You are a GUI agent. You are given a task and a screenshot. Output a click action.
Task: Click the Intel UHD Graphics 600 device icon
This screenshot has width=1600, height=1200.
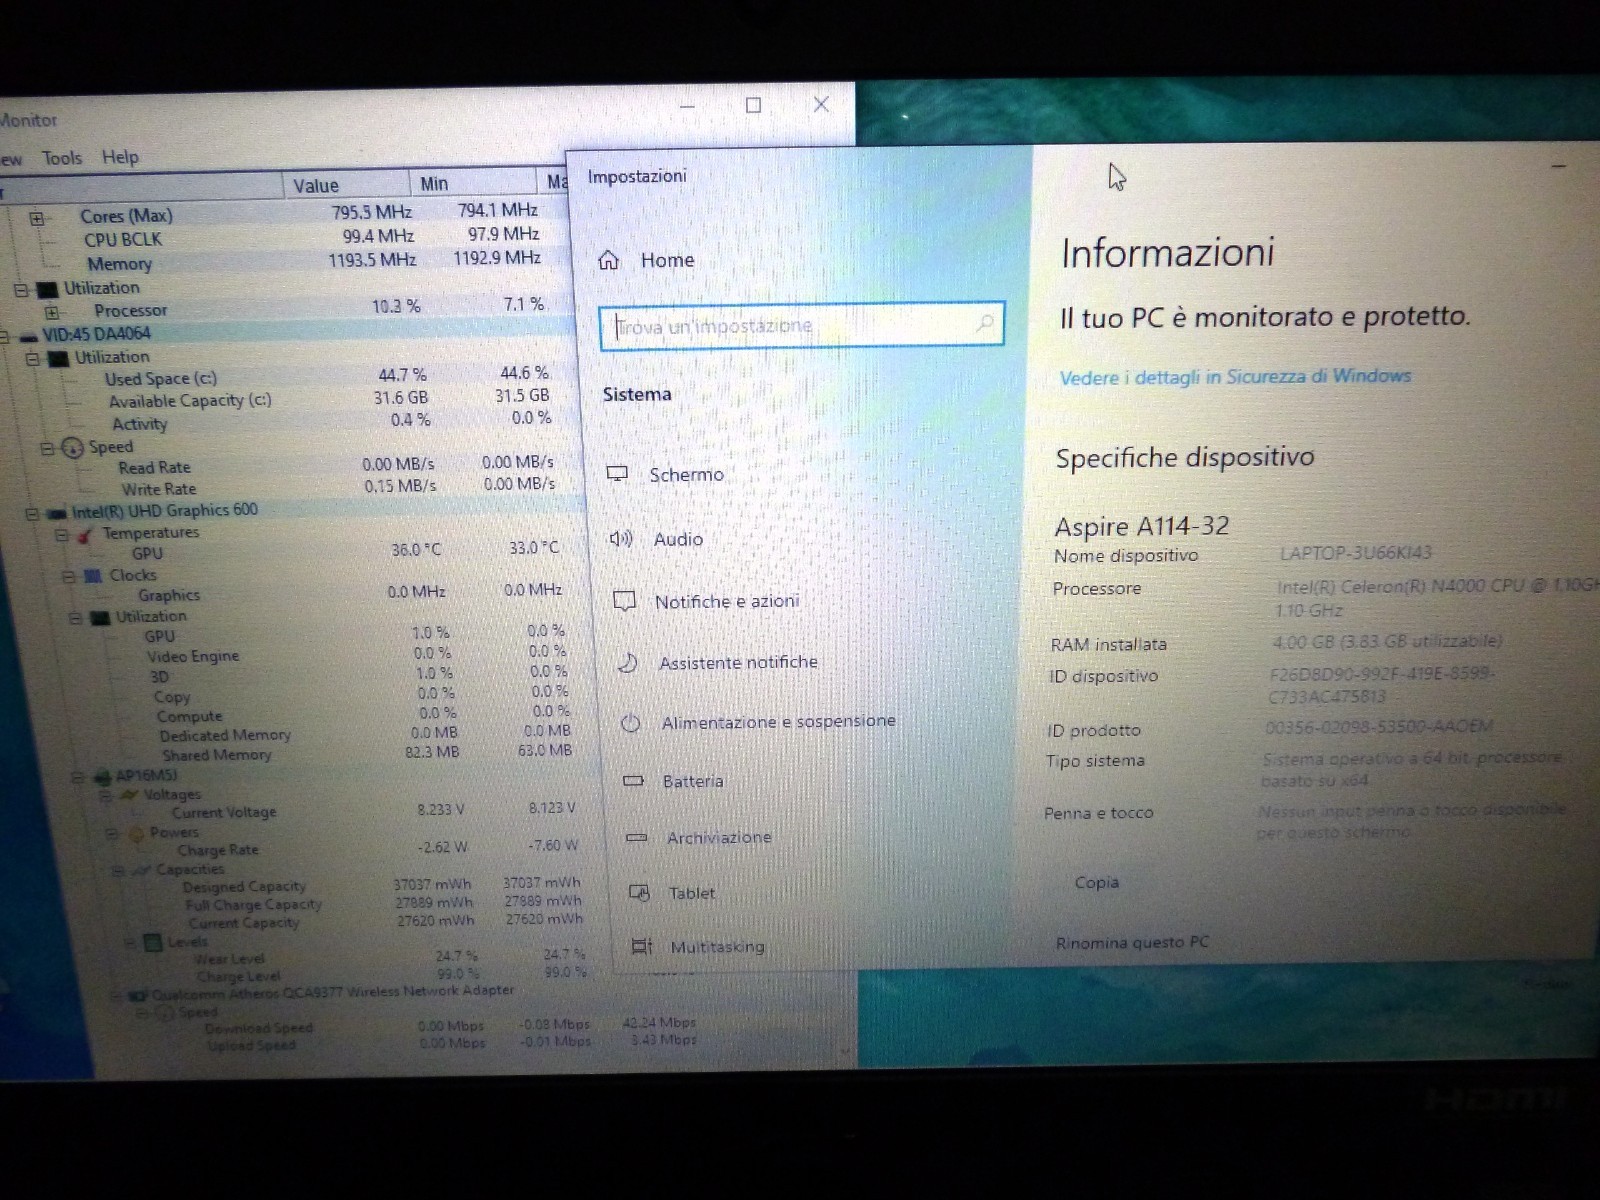coord(58,513)
